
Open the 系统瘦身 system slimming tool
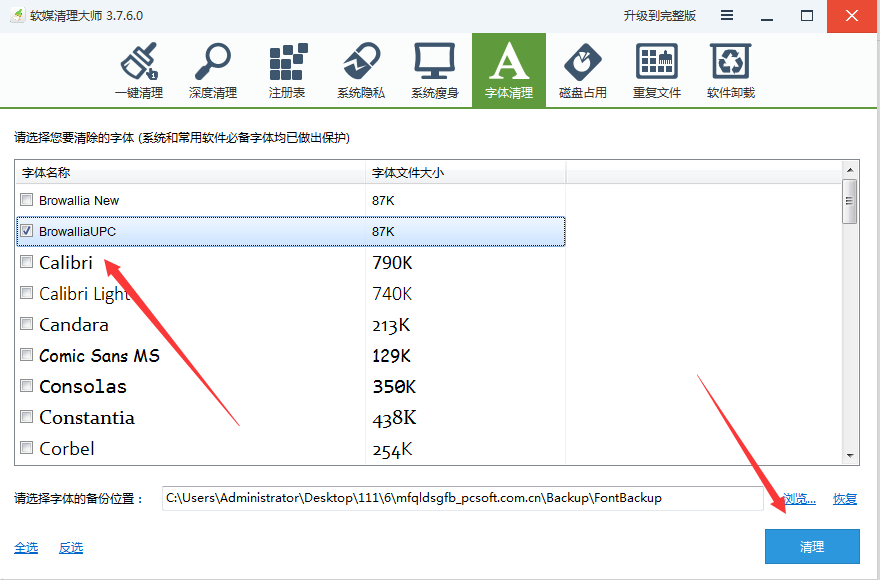pos(435,71)
